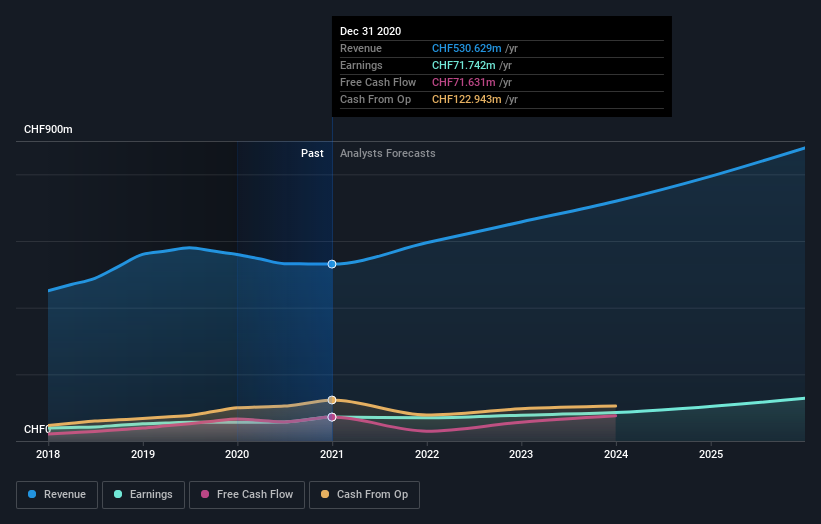Toggle the Revenue legend button
The width and height of the screenshot is (821, 524).
[57, 495]
